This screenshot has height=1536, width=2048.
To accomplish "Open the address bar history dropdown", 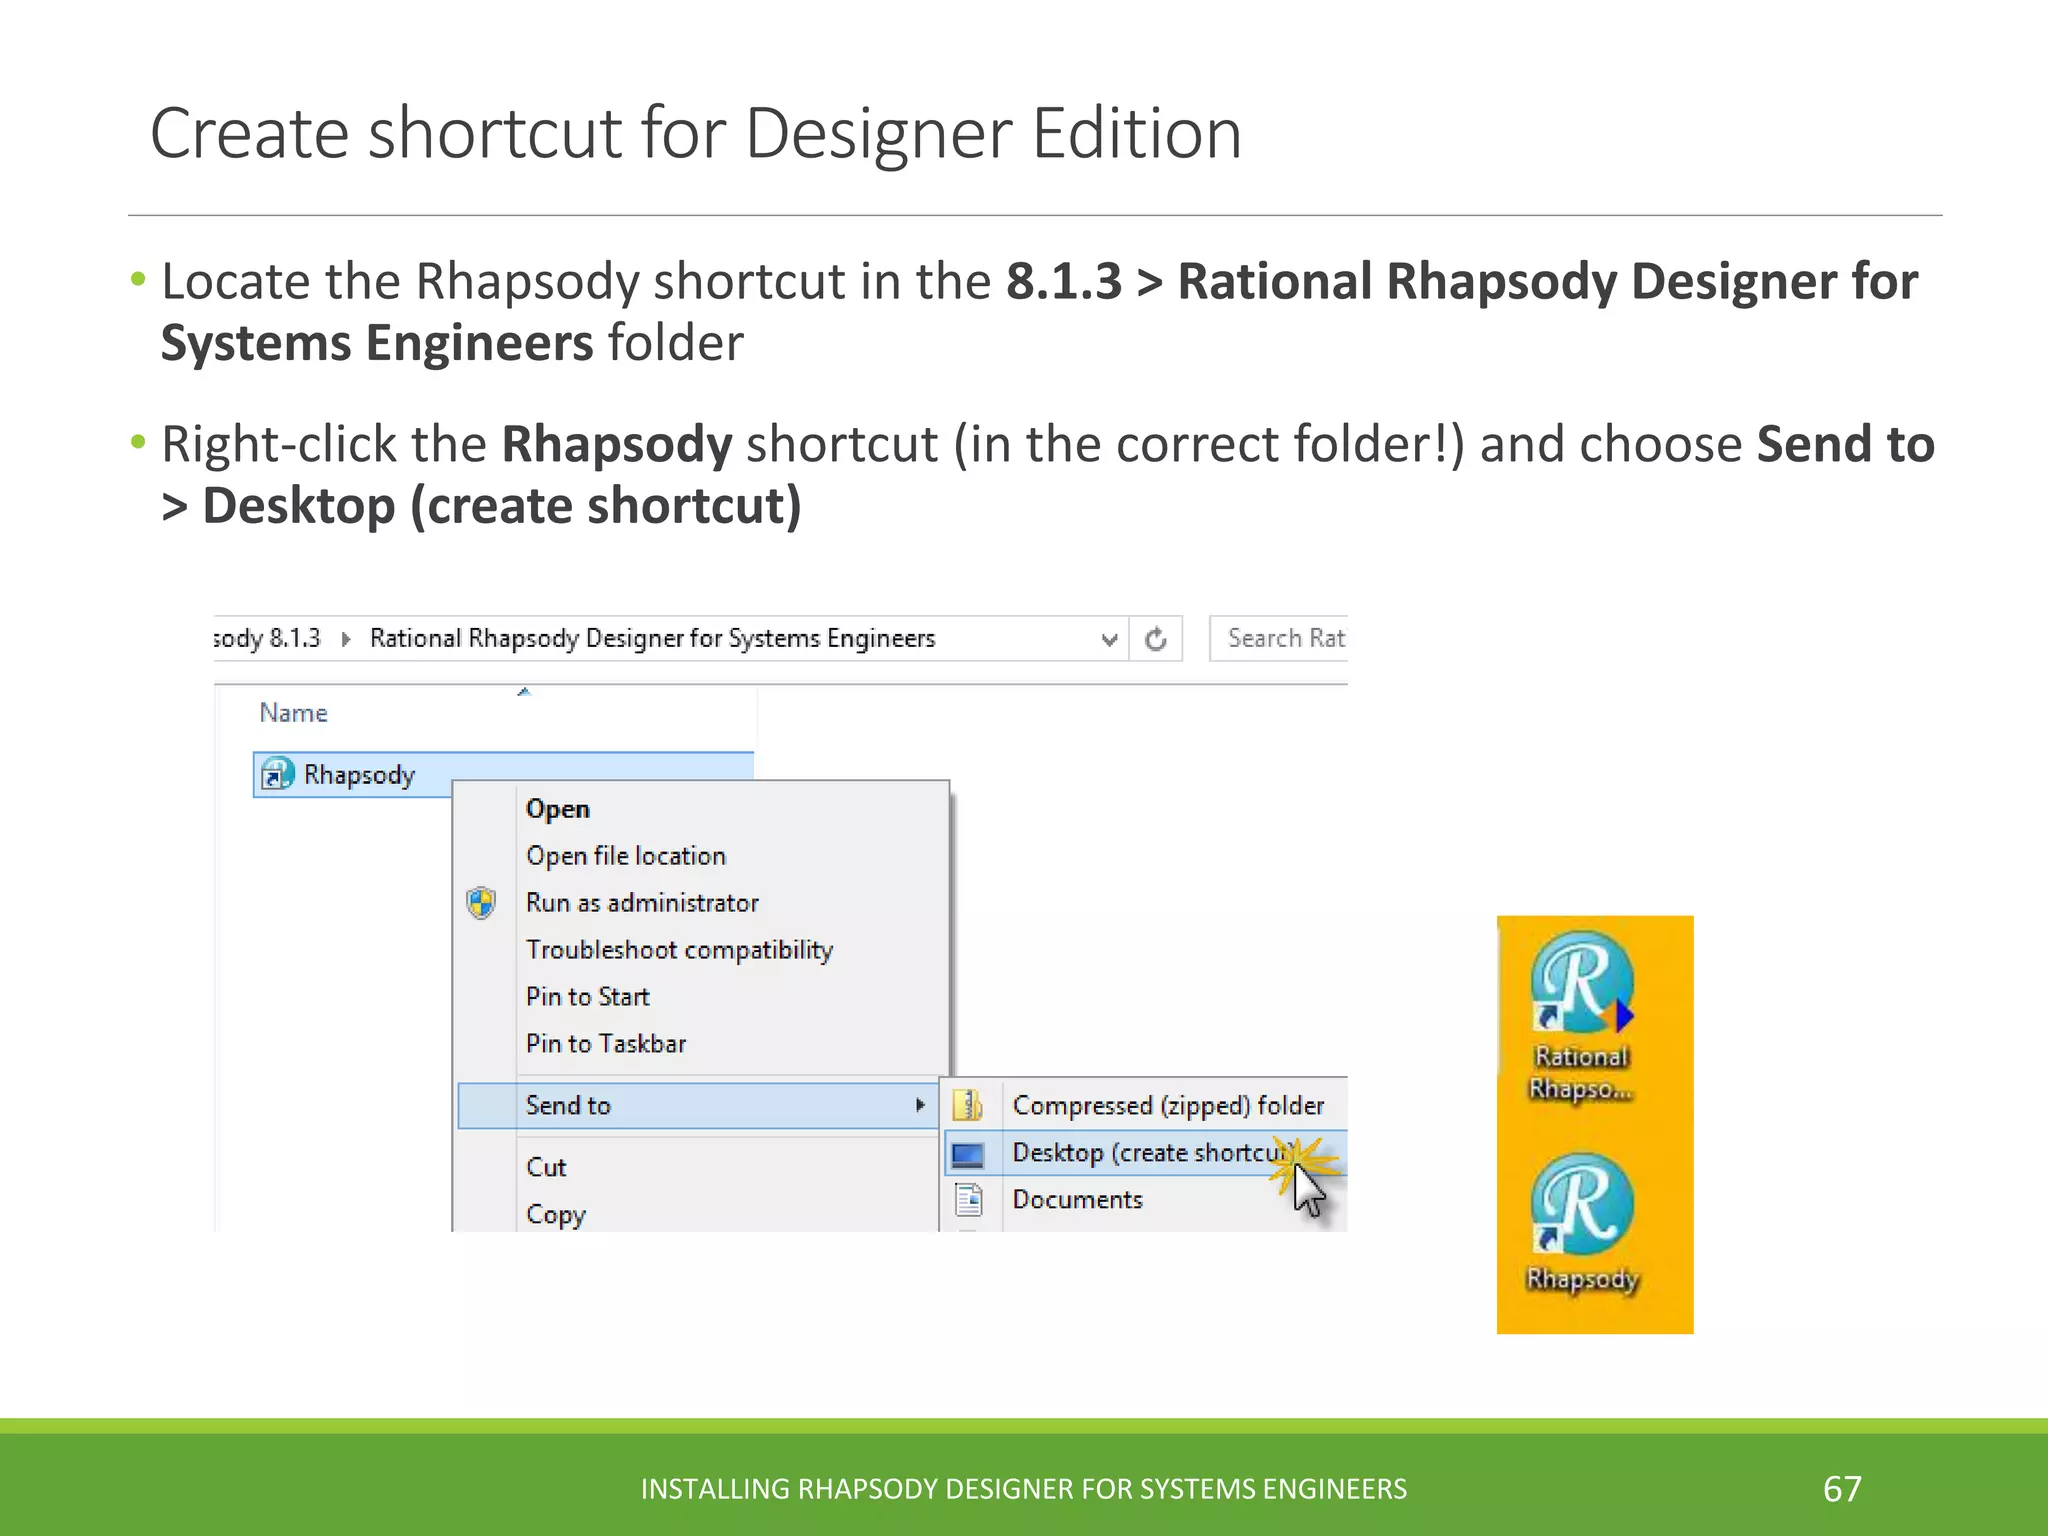I will pos(1109,639).
